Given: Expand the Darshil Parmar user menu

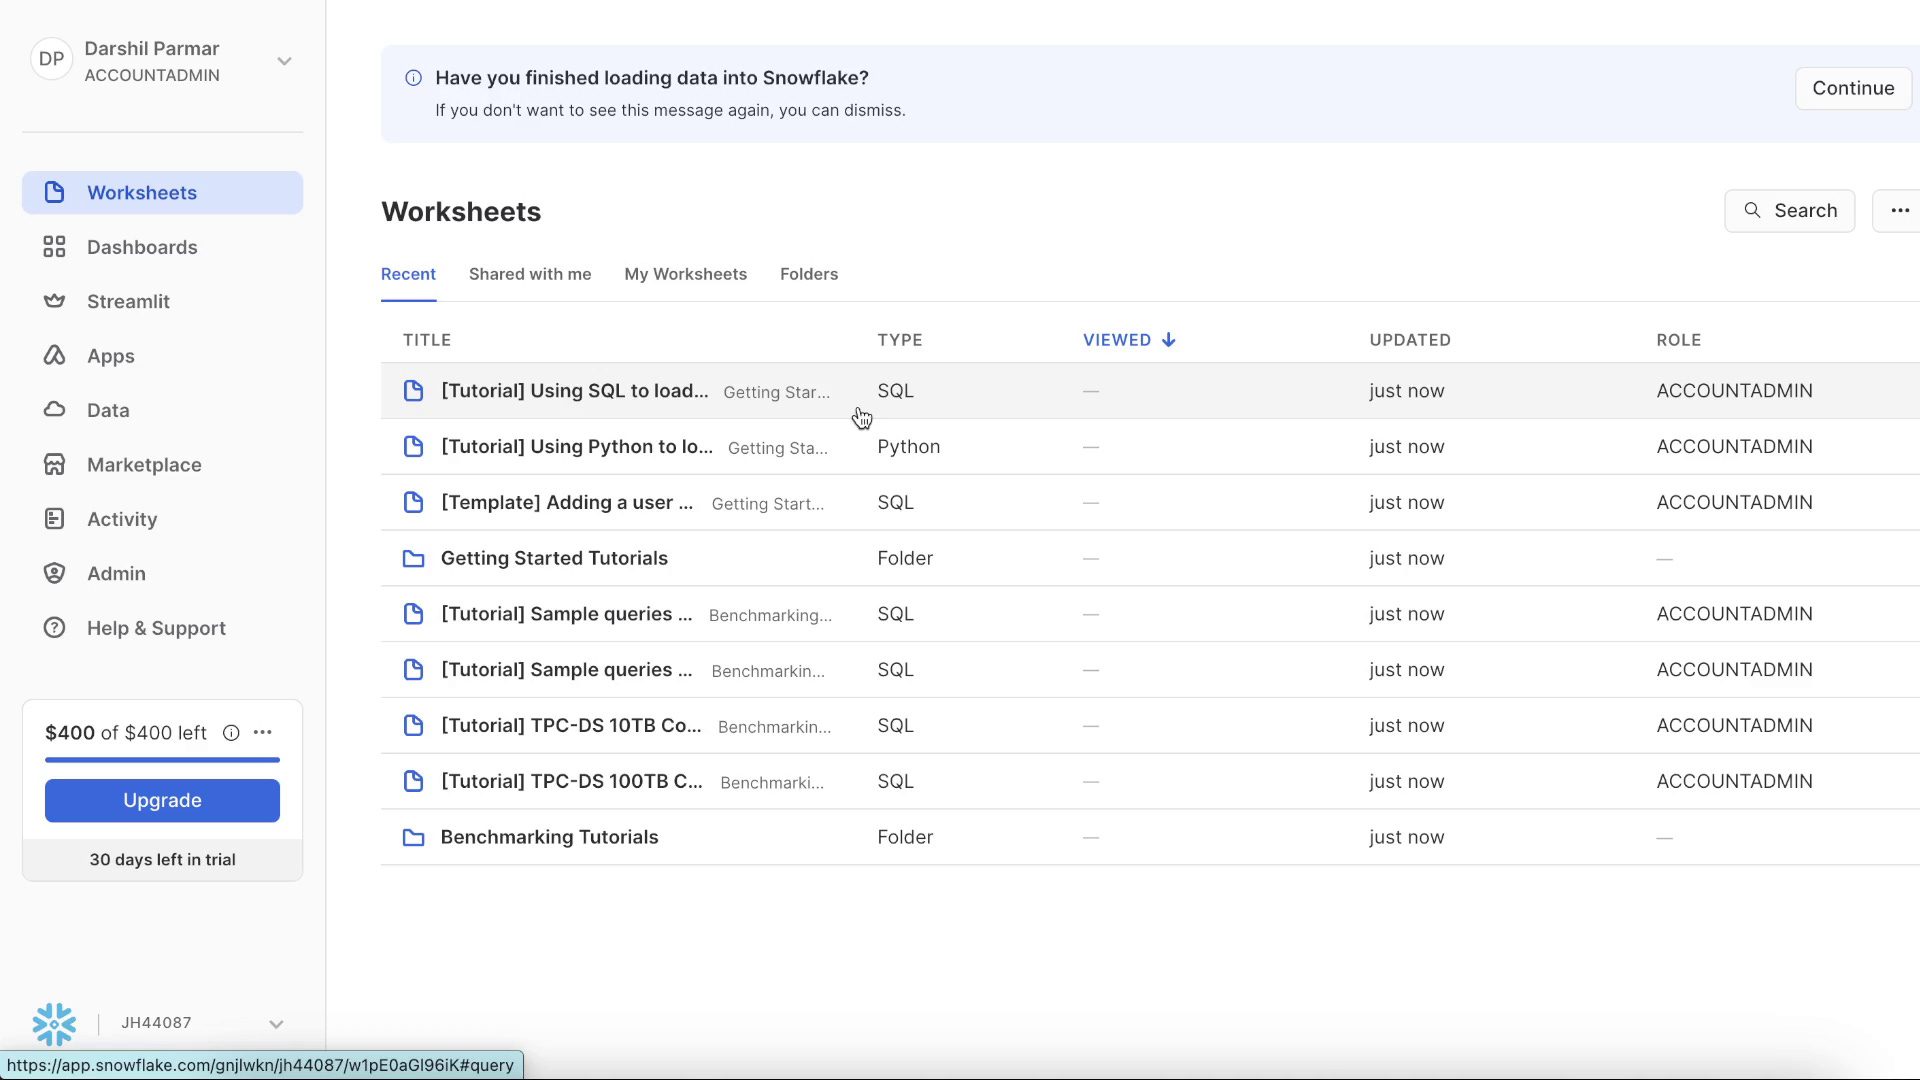Looking at the screenshot, I should pyautogui.click(x=284, y=61).
